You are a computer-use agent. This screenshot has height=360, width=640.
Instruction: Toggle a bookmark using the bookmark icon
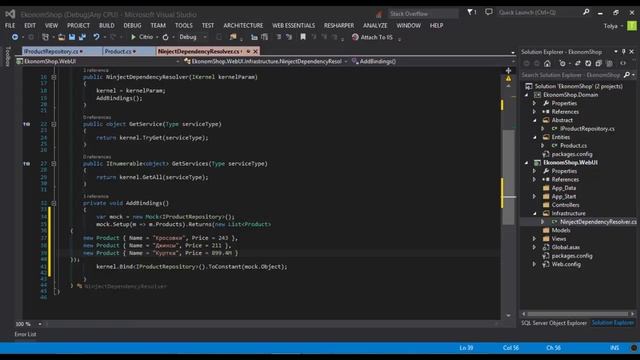(303, 37)
